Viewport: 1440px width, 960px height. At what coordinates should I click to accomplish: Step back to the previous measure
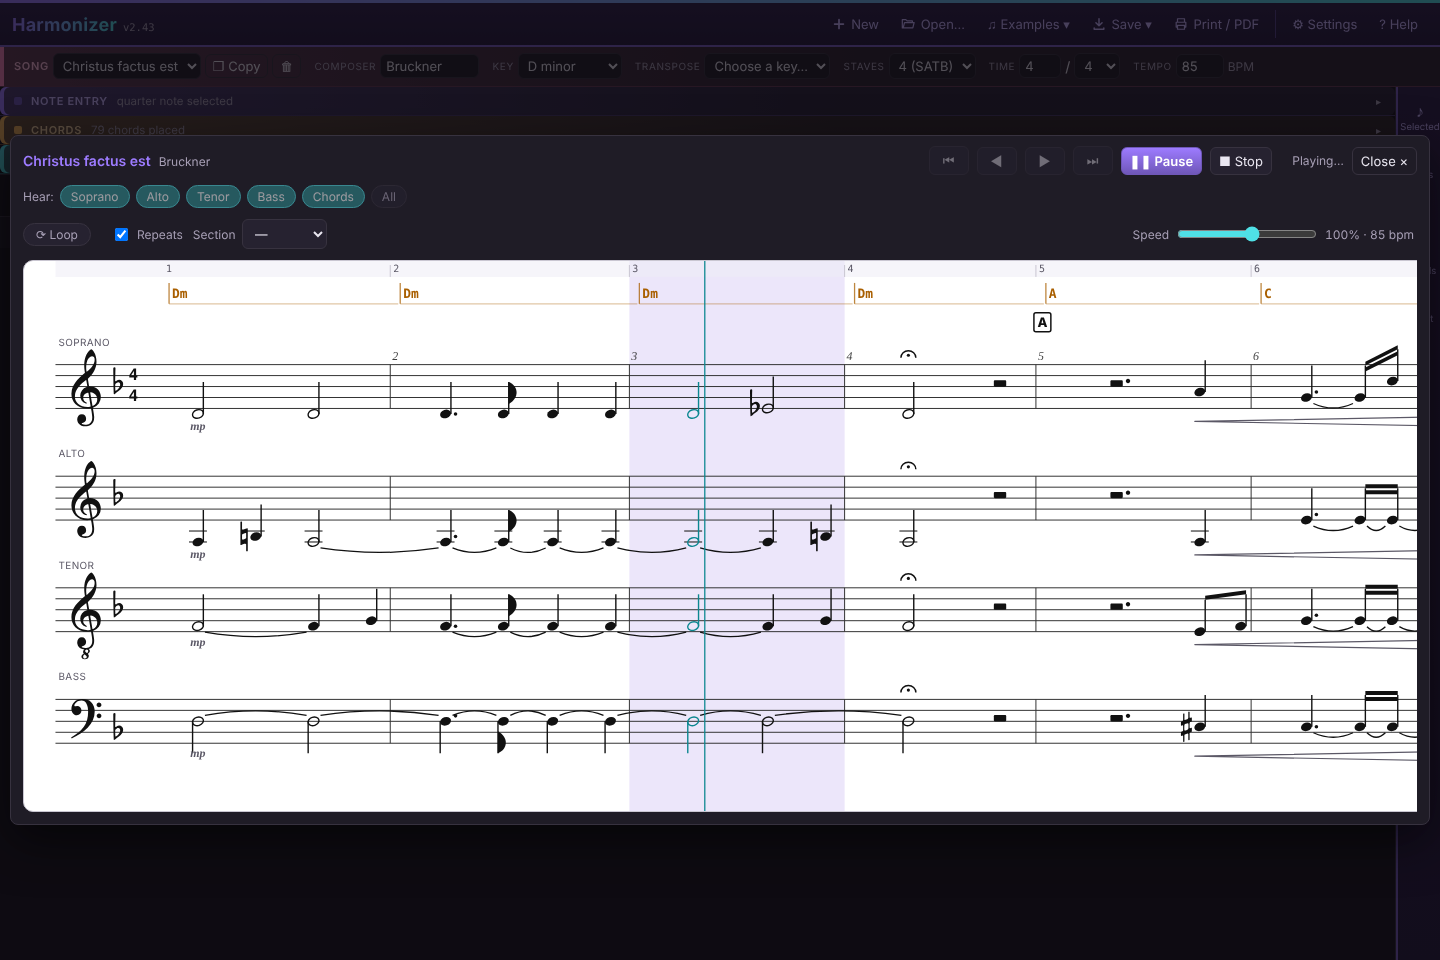point(996,161)
